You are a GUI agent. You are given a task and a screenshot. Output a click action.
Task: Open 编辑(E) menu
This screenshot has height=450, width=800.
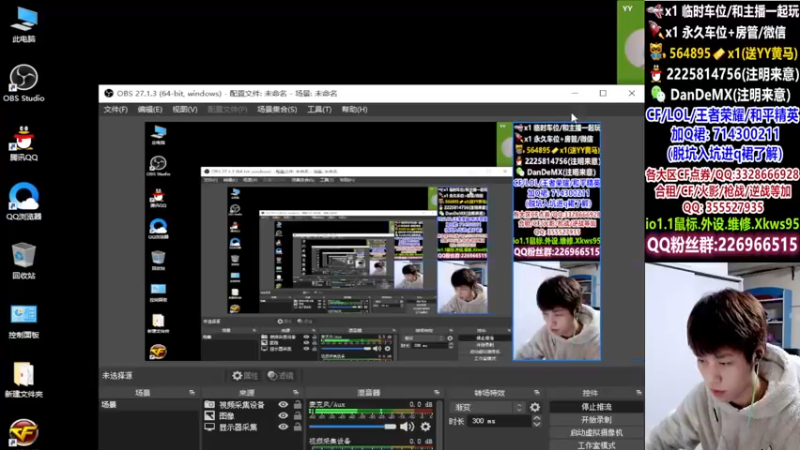(150, 109)
